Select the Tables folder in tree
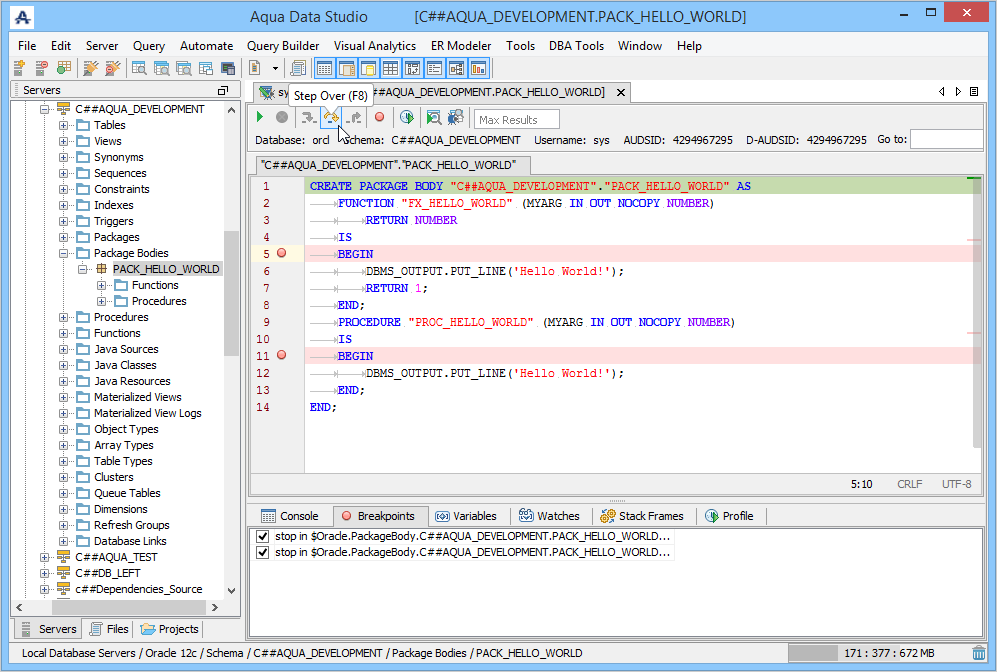This screenshot has height=672, width=997. pyautogui.click(x=109, y=125)
